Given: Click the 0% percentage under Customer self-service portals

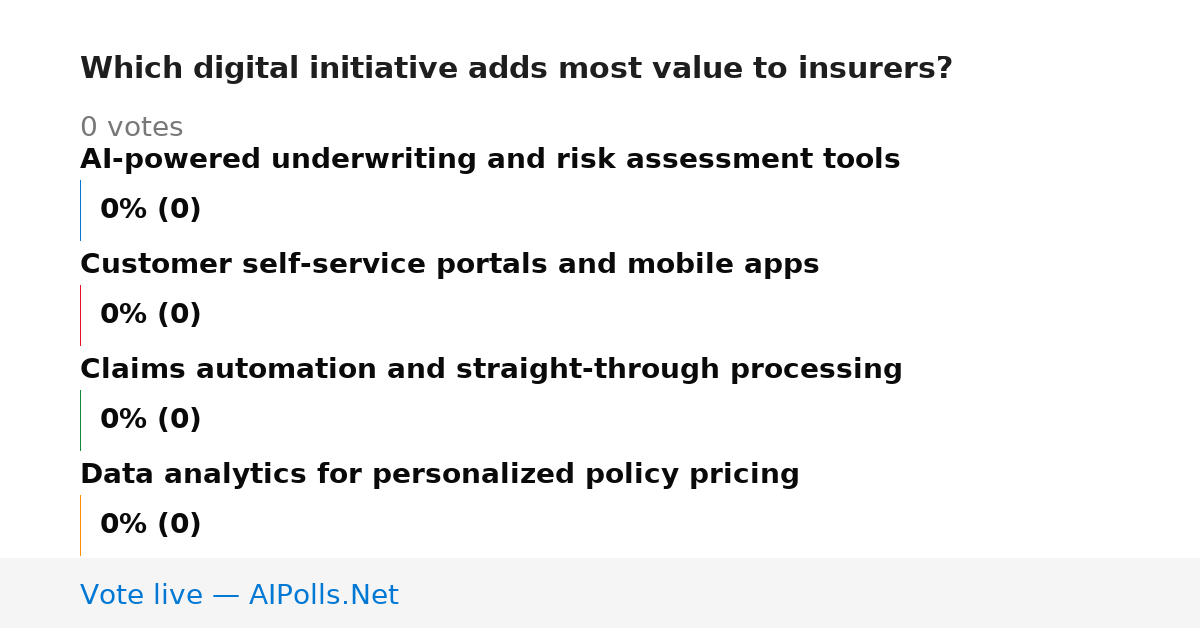Looking at the screenshot, I should coord(124,315).
